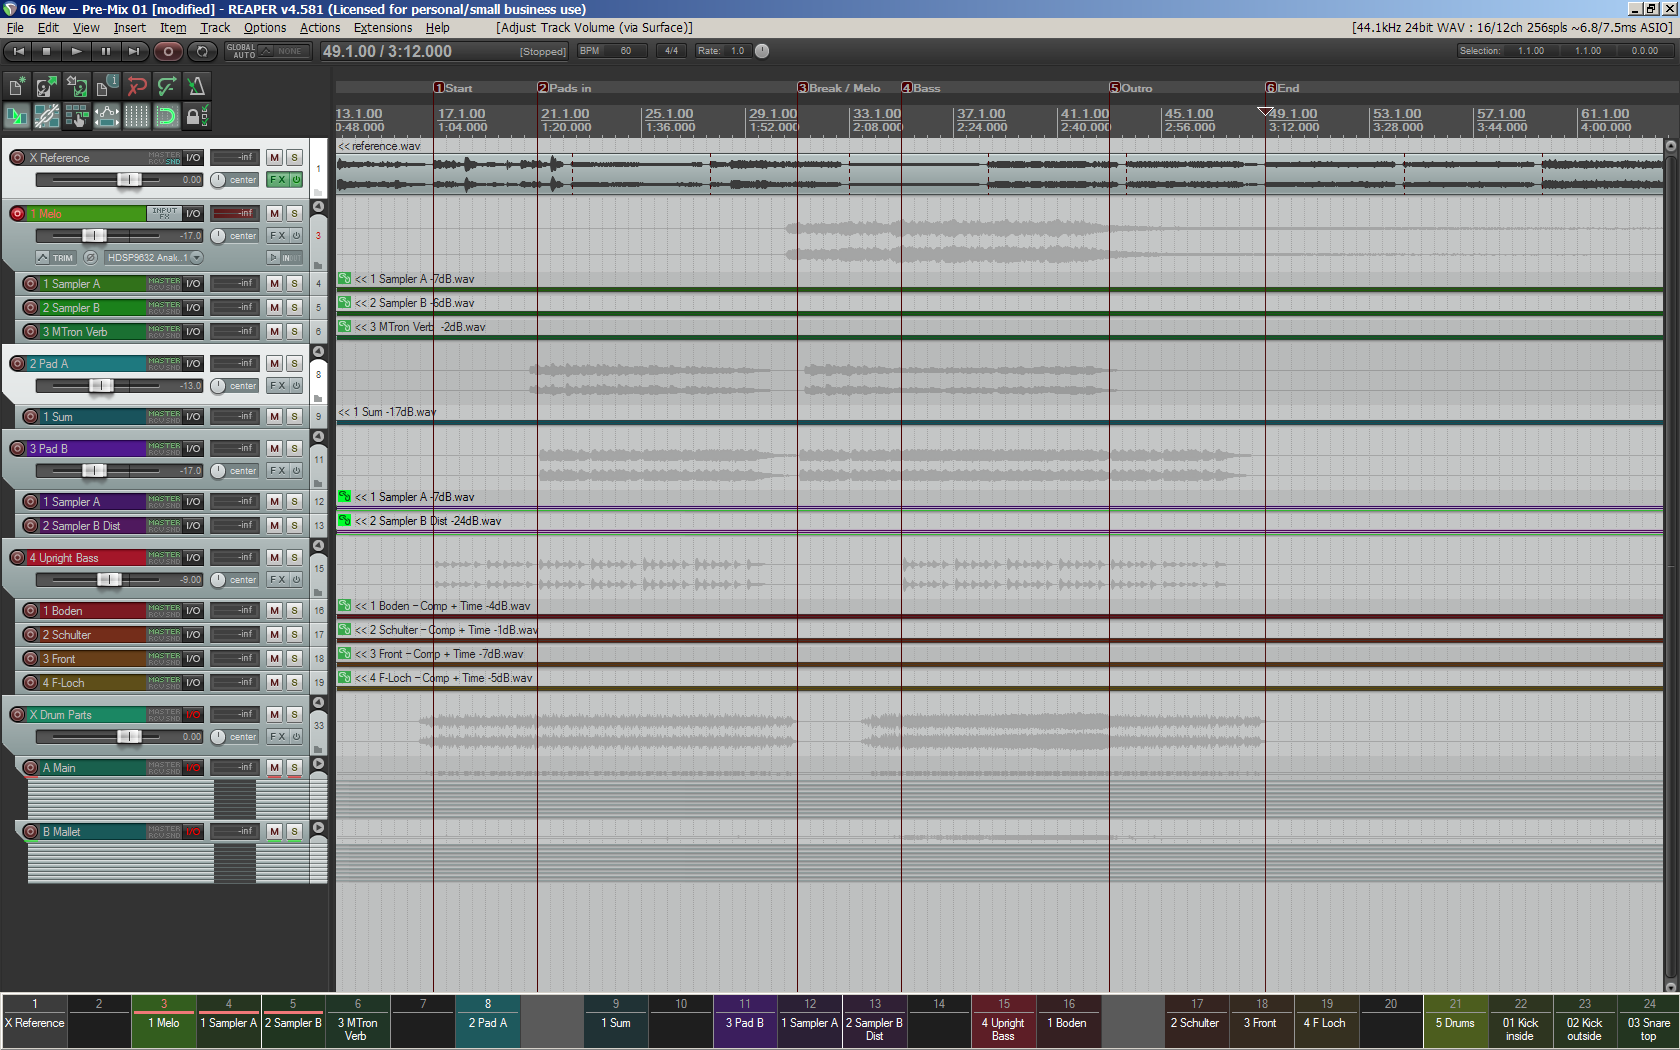
Task: Solo the X Drum Parts track
Action: [294, 714]
